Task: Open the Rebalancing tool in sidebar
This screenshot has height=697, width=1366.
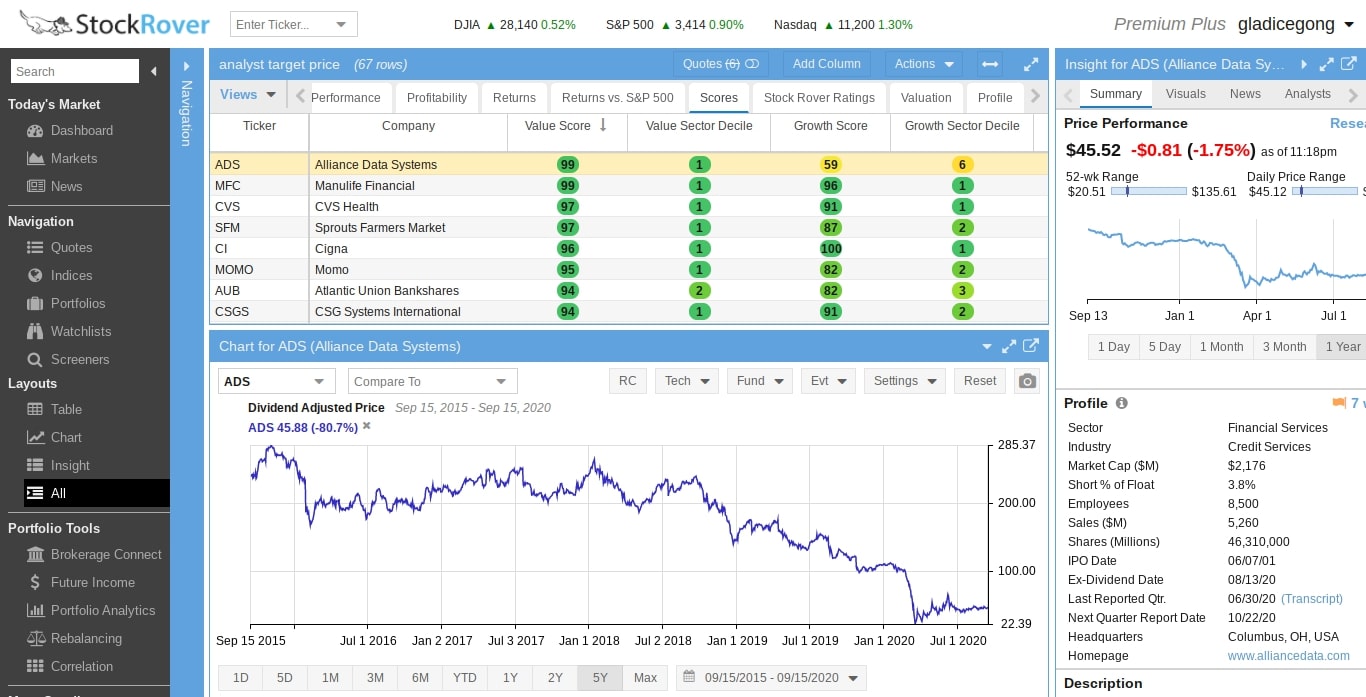Action: pos(86,638)
